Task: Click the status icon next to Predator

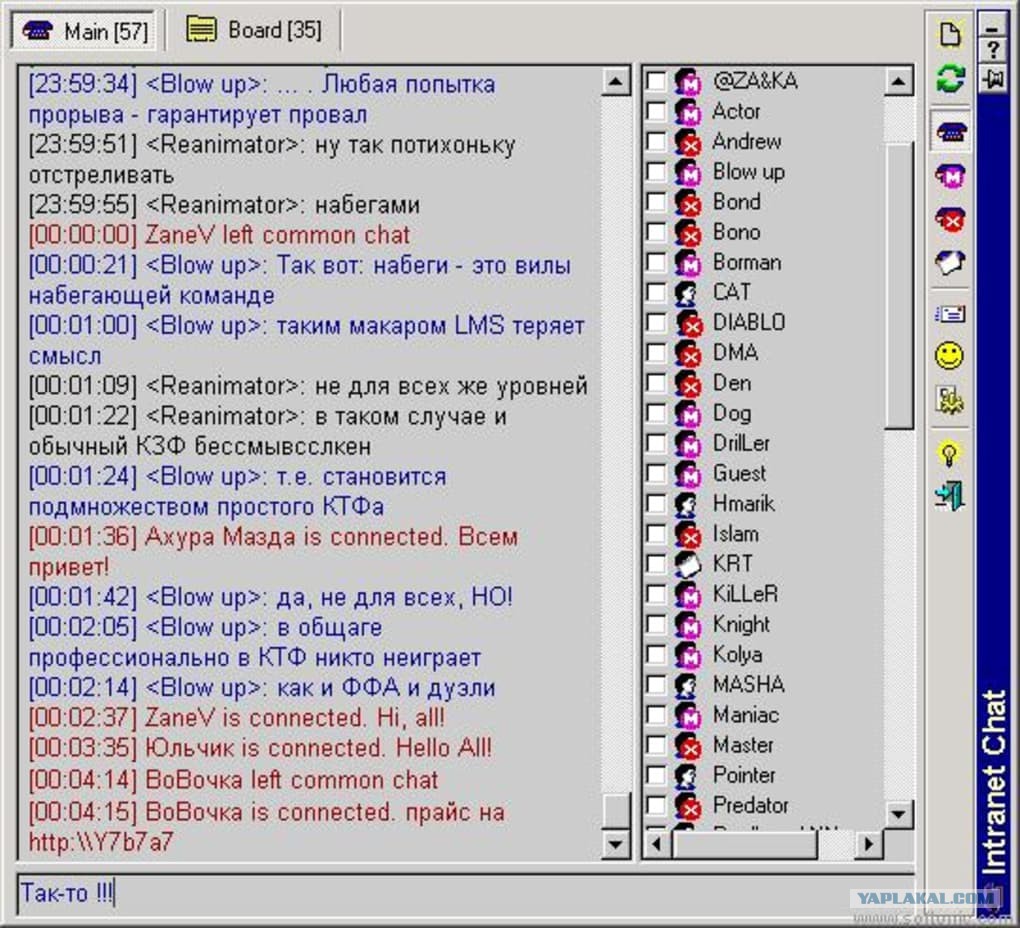Action: 687,806
